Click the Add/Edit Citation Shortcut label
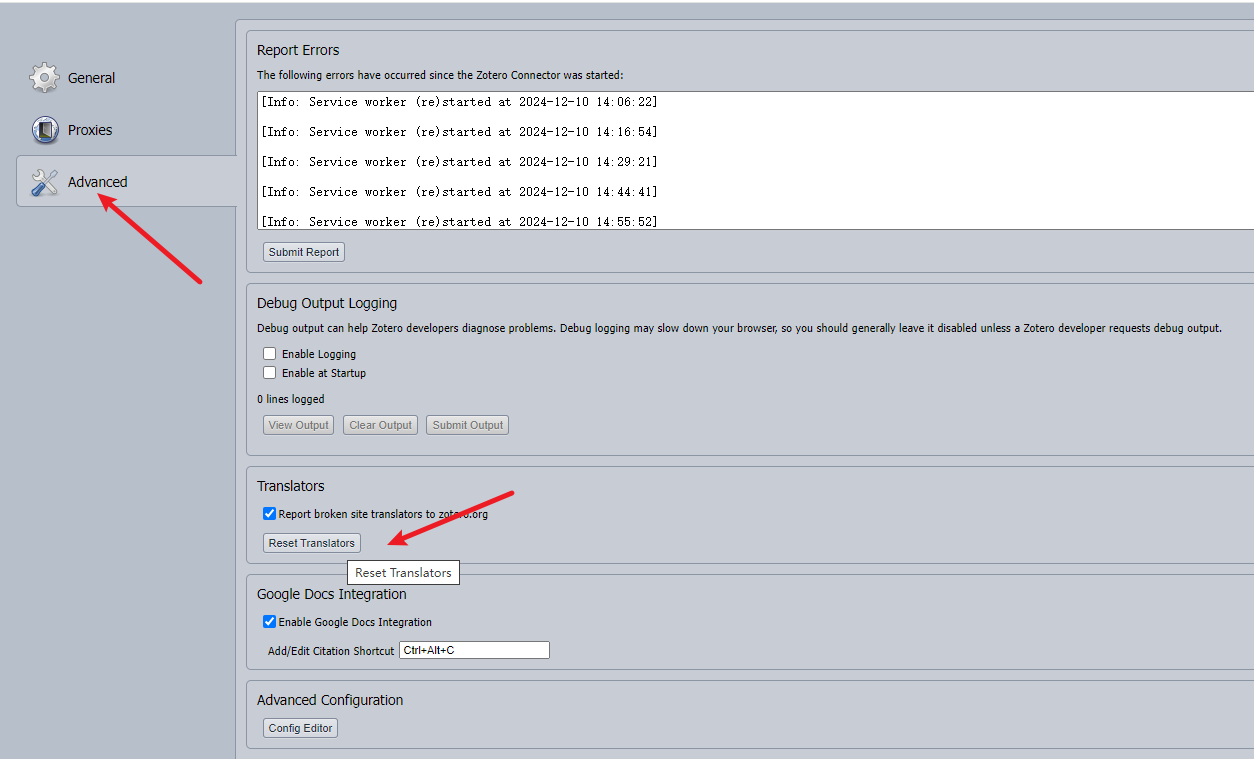The image size is (1254, 759). click(331, 651)
